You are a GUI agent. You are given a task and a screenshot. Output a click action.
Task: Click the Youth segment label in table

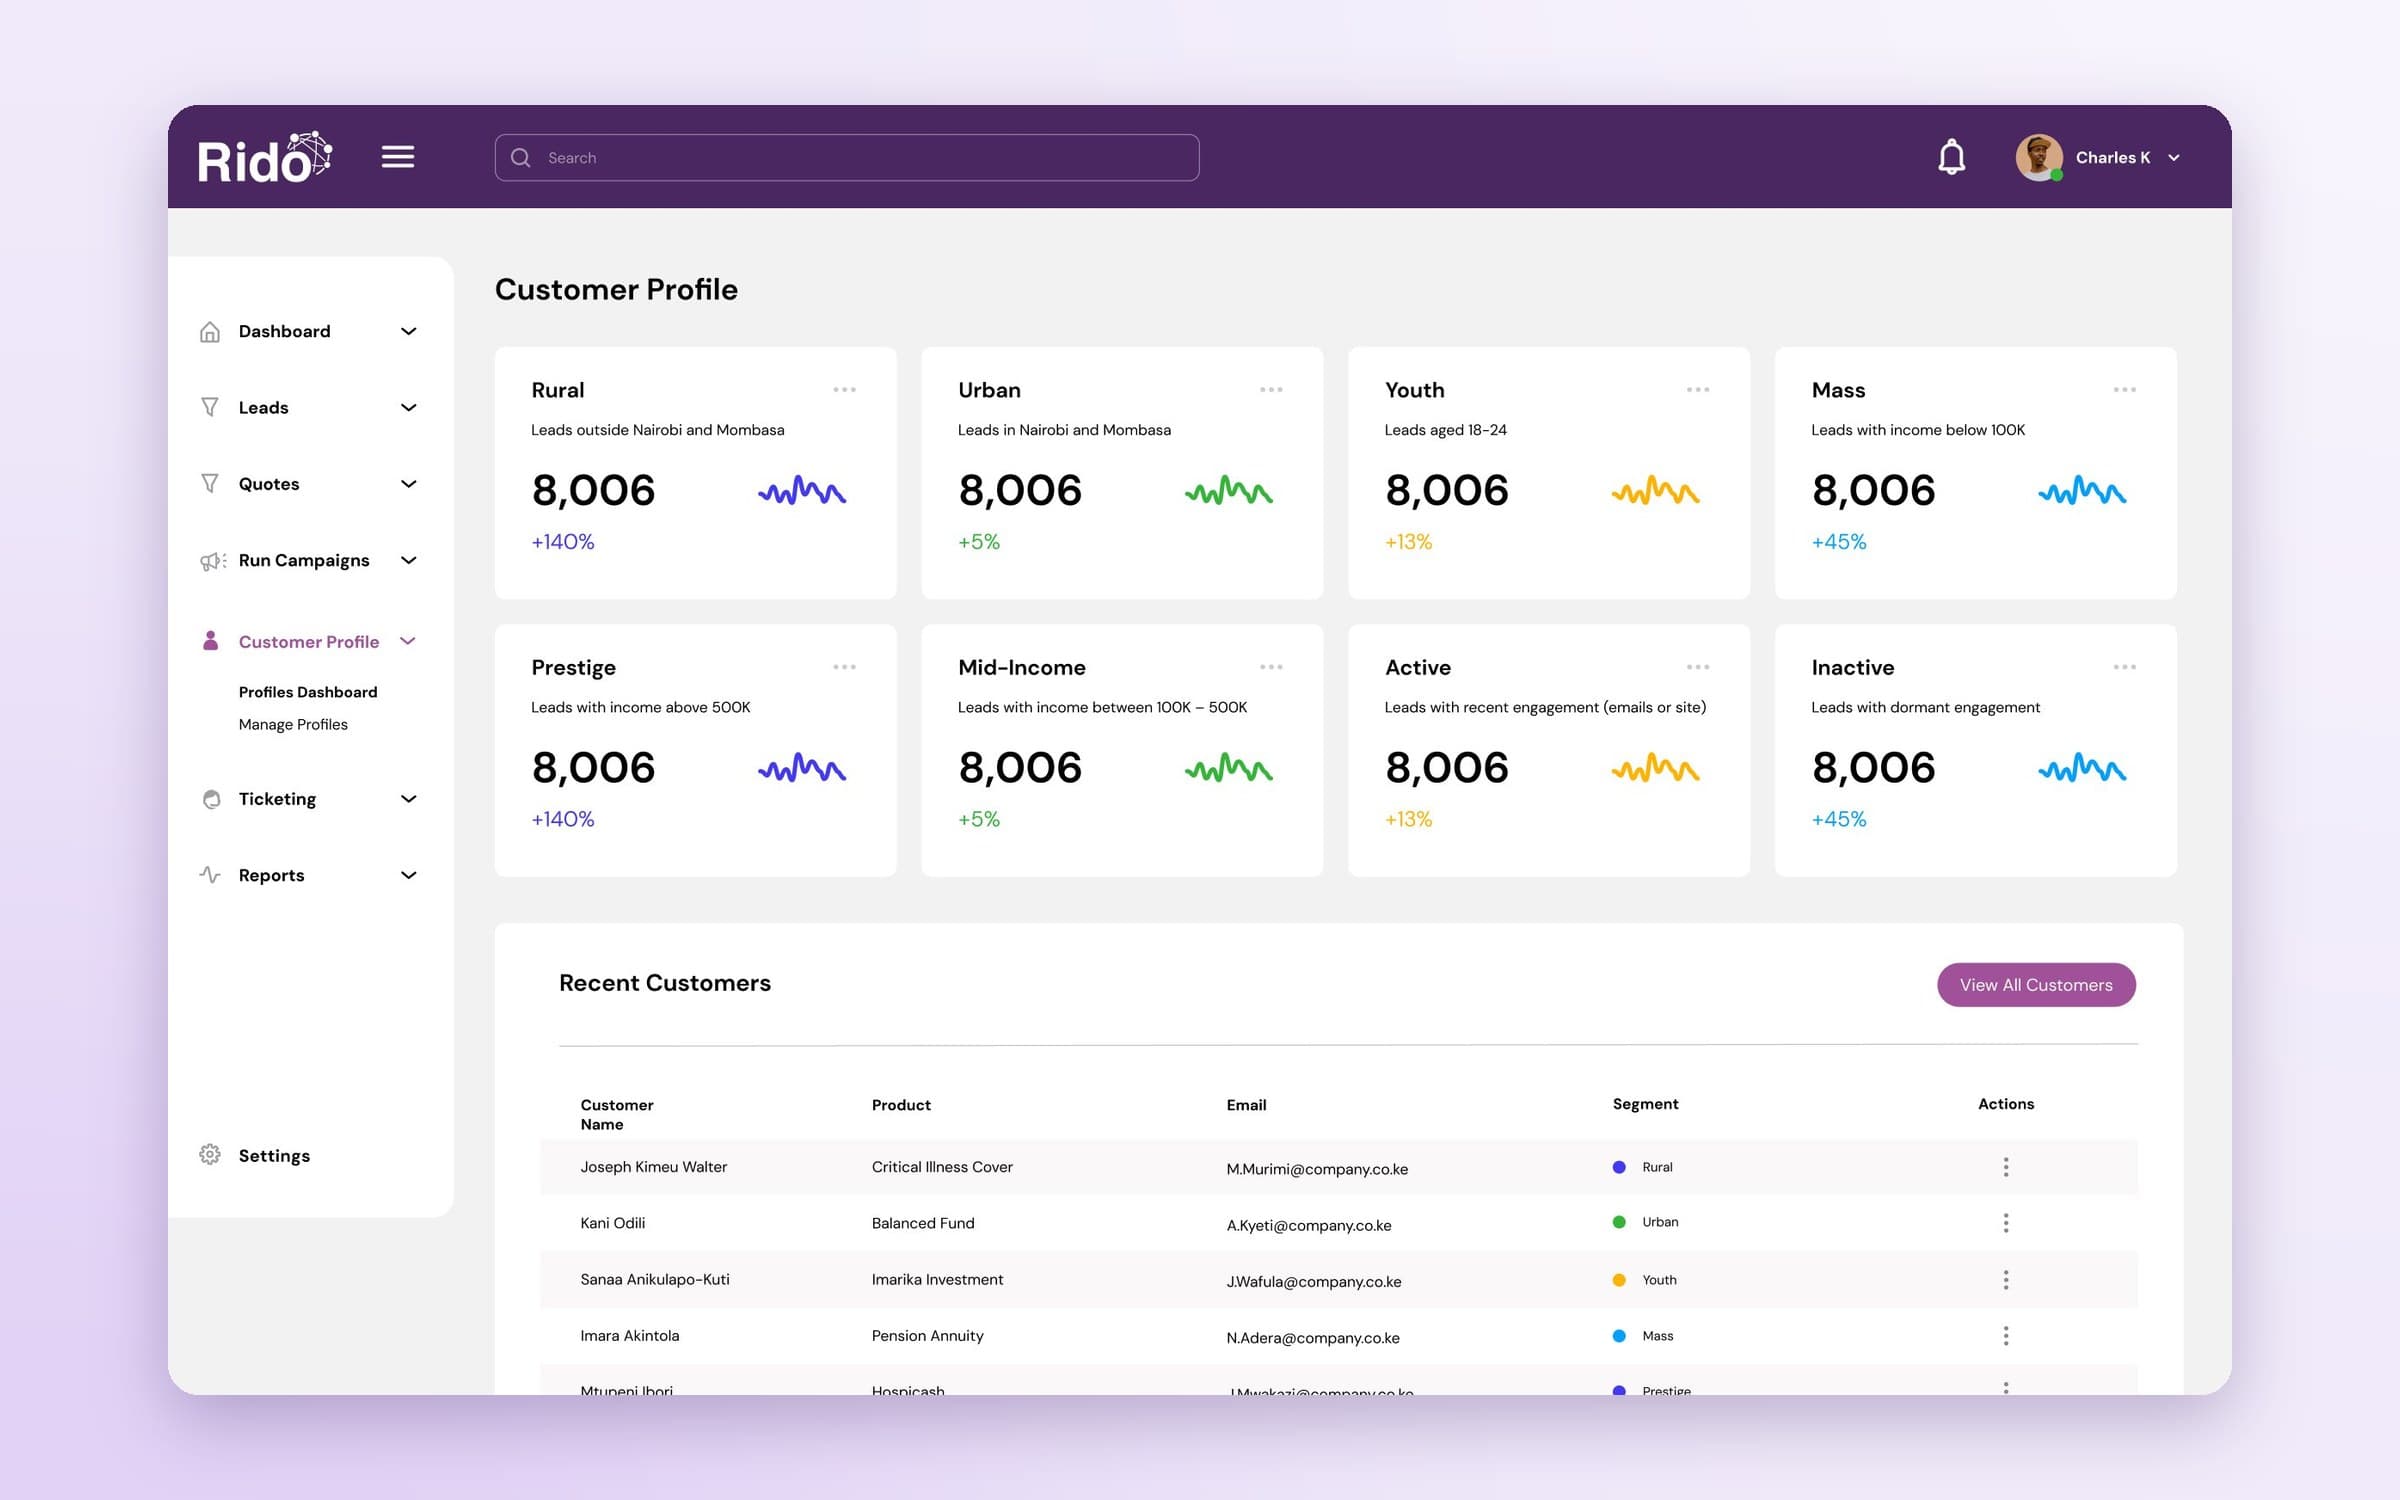point(1659,1280)
